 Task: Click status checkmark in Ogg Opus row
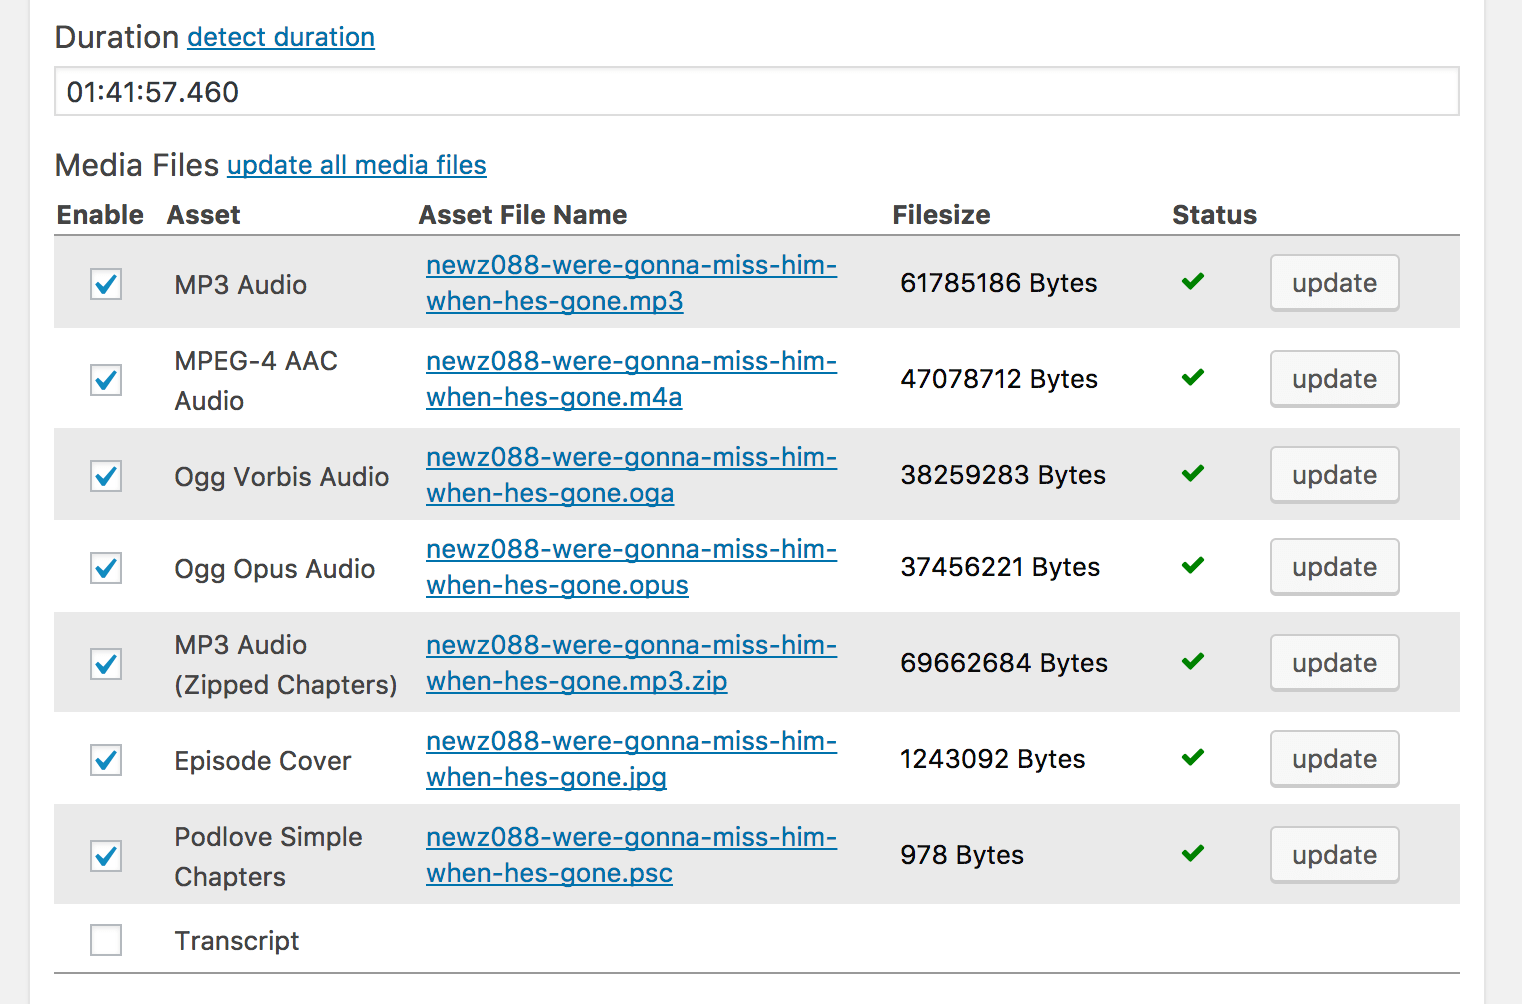click(1192, 565)
